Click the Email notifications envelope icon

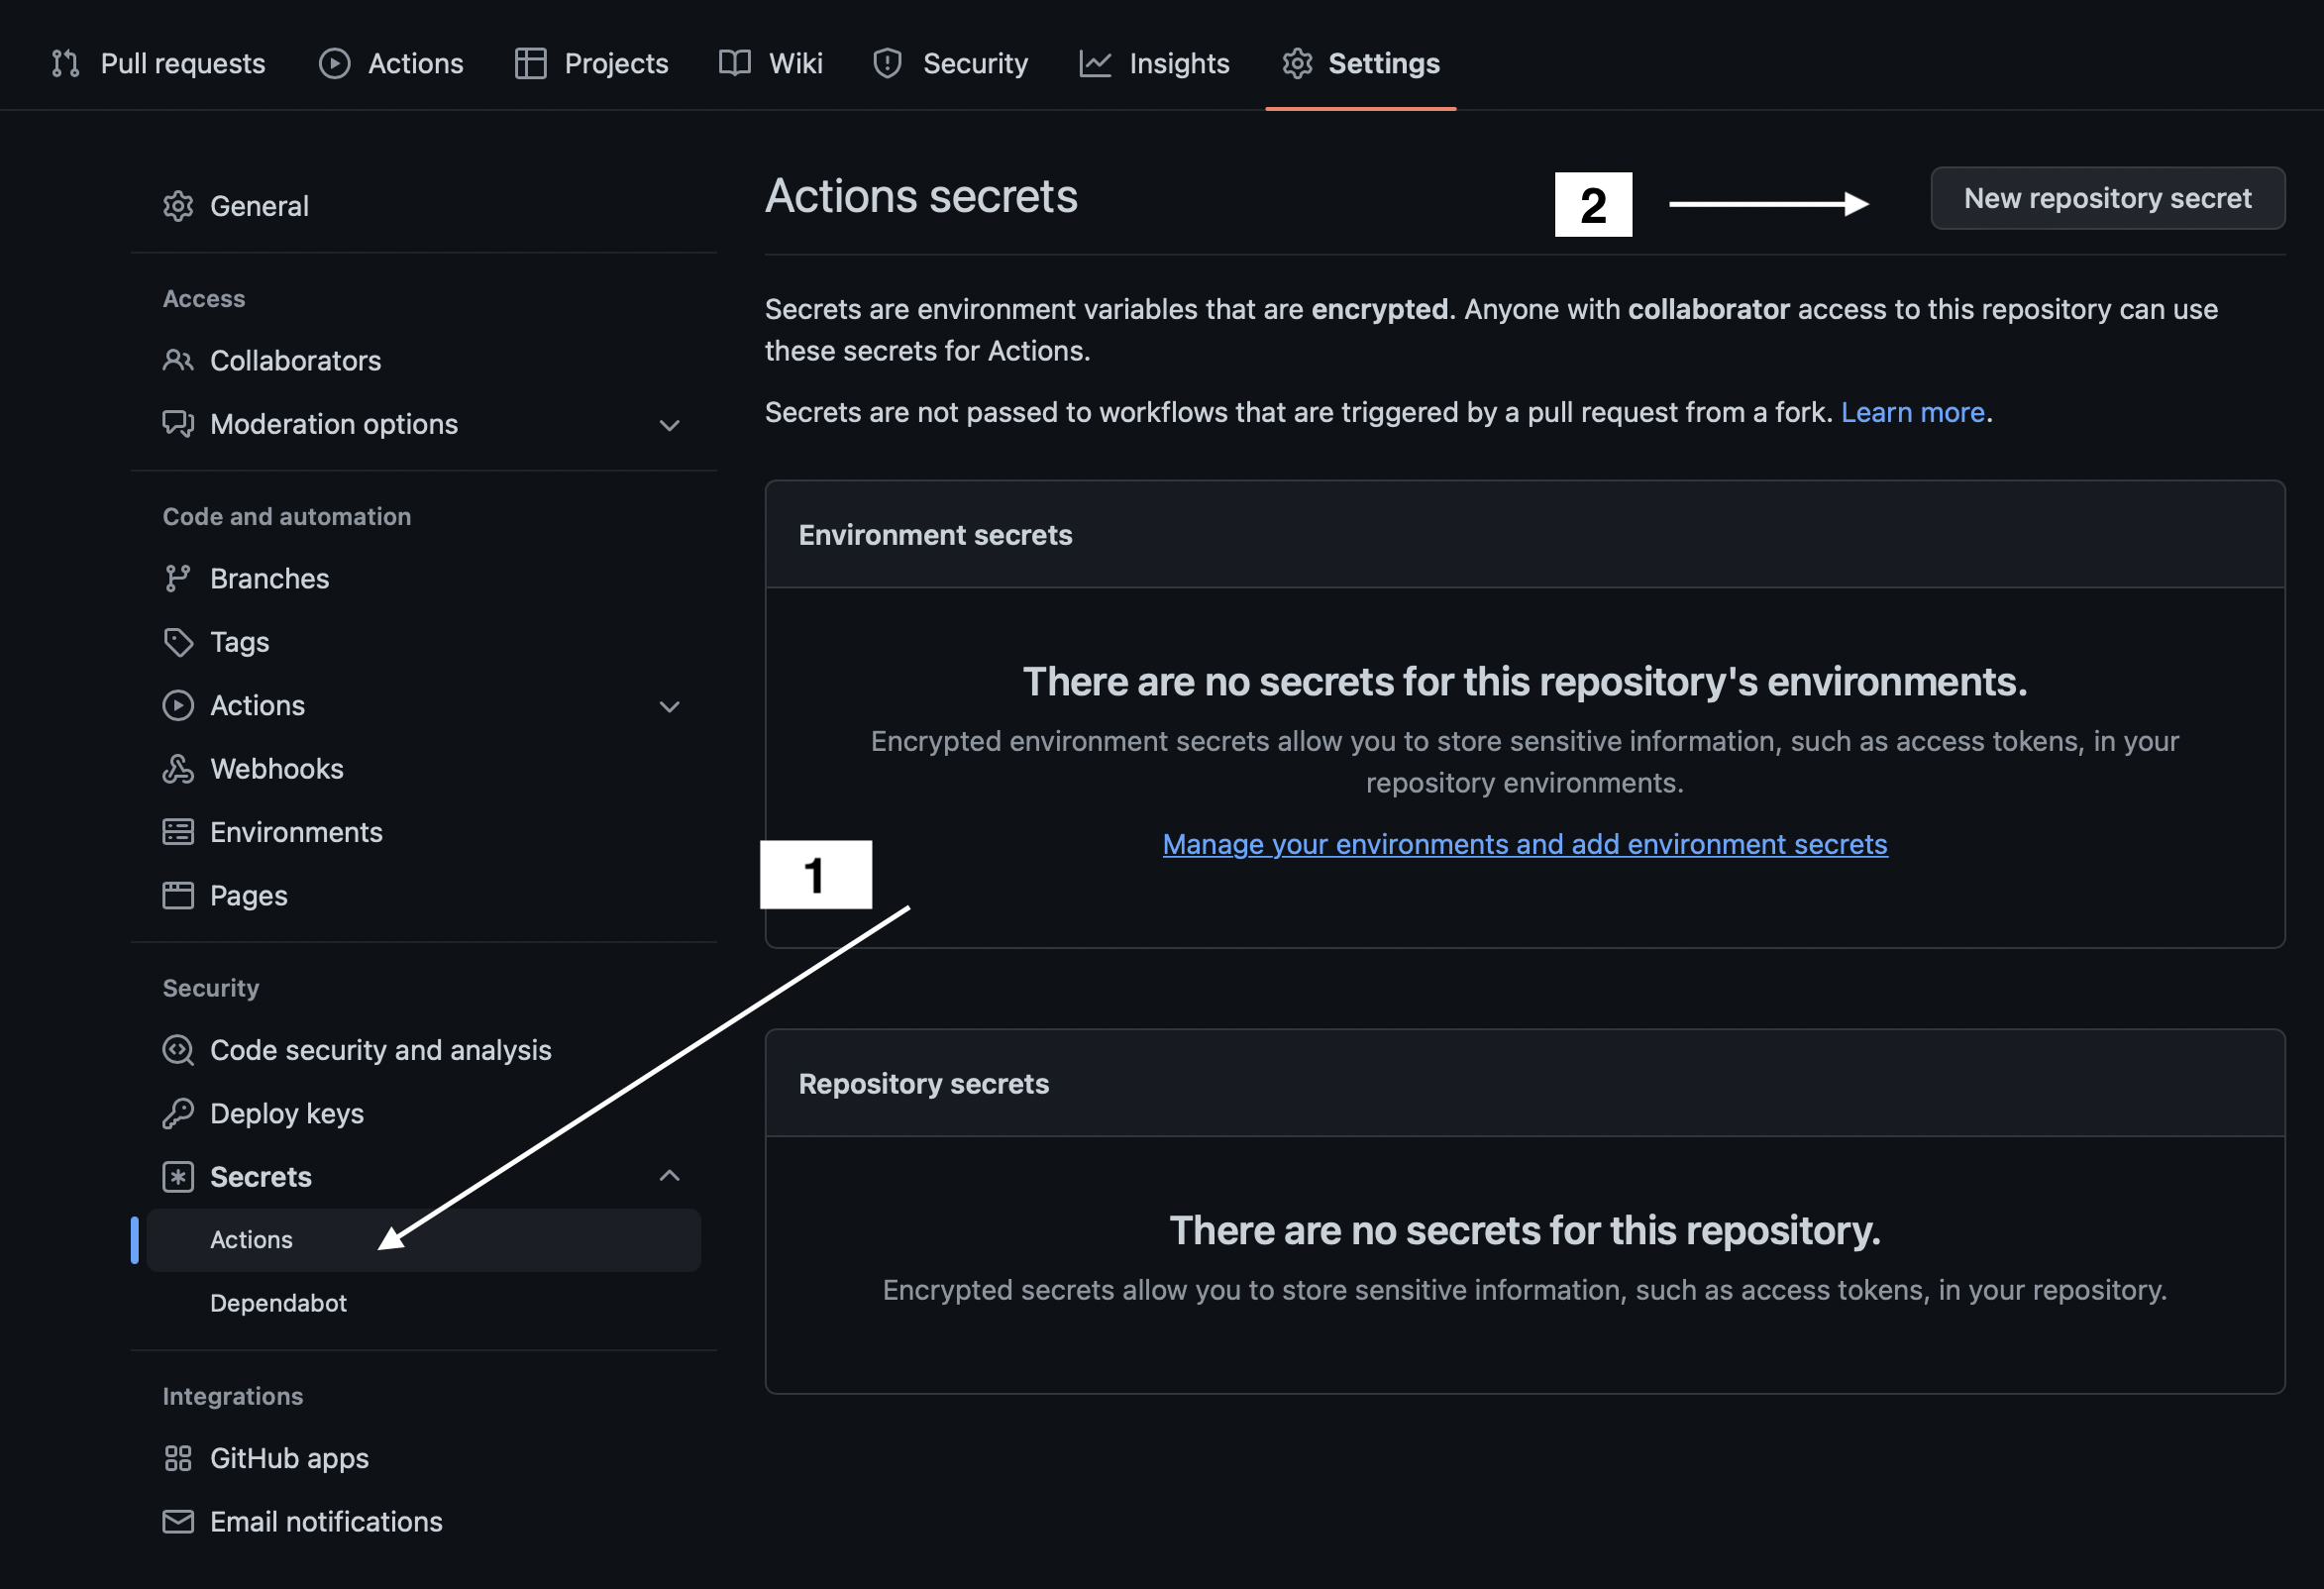point(178,1521)
